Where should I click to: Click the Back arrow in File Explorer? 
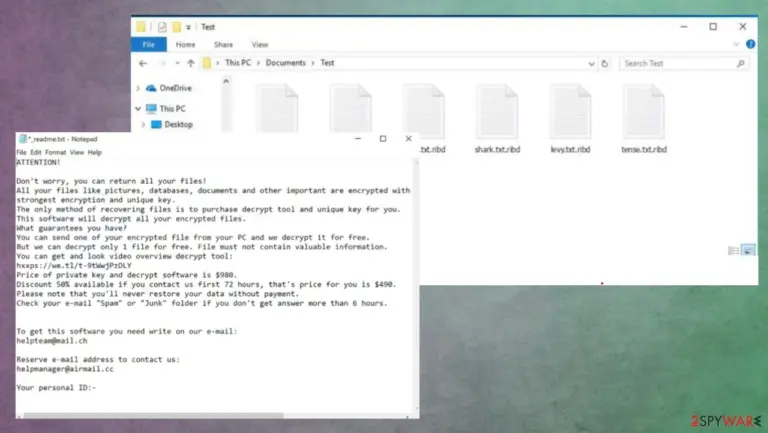(x=143, y=63)
